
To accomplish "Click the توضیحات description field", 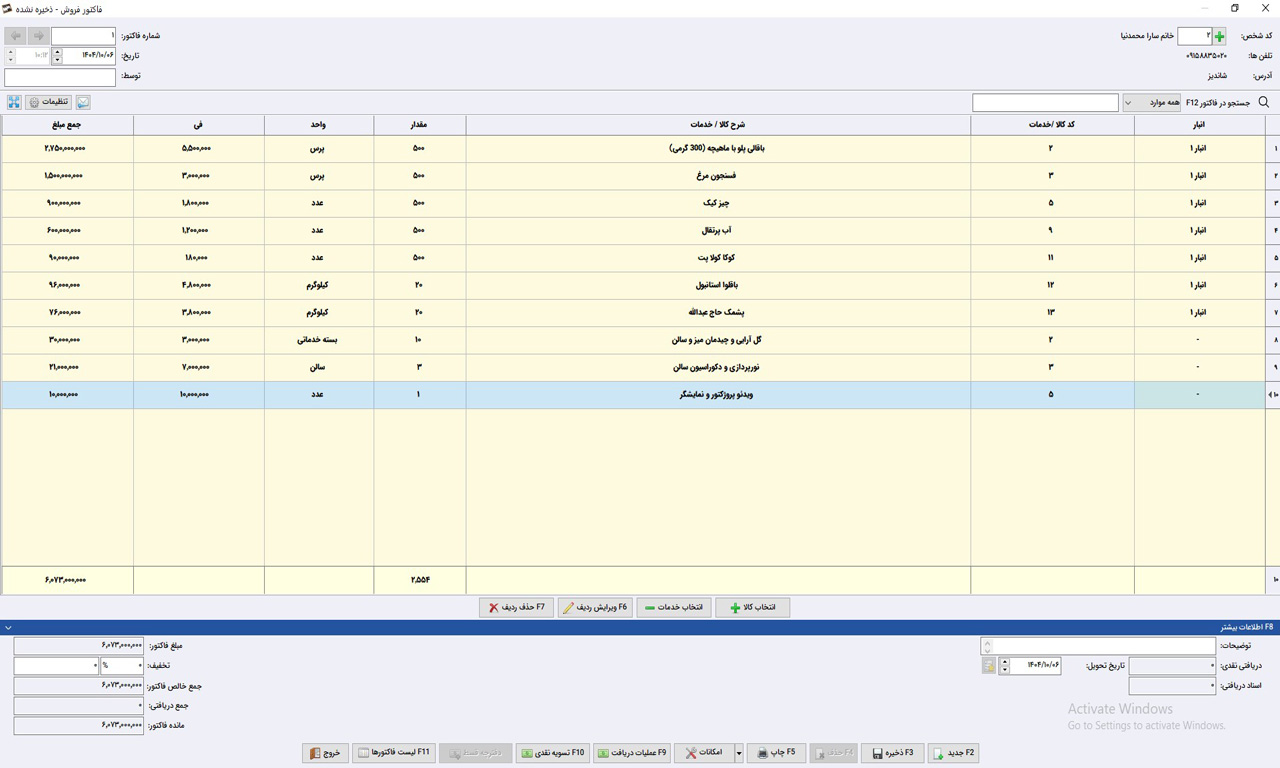I will point(1099,646).
